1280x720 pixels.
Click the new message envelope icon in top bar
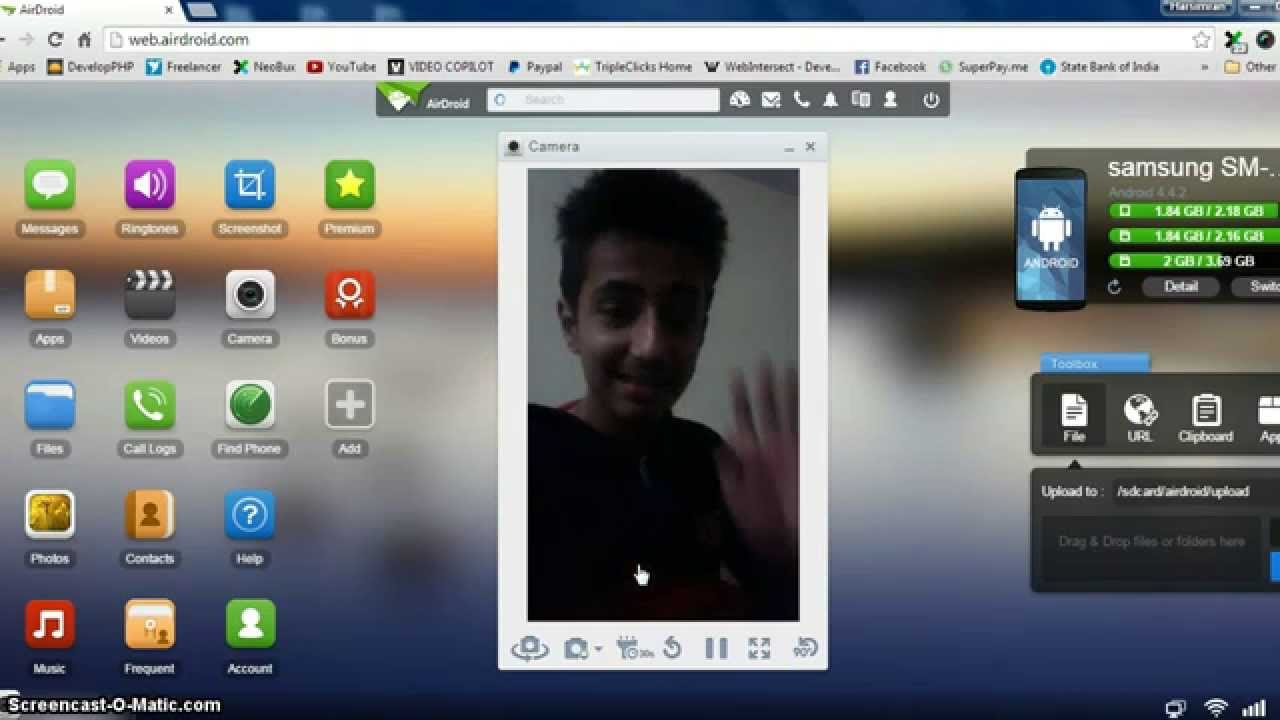pyautogui.click(x=771, y=100)
